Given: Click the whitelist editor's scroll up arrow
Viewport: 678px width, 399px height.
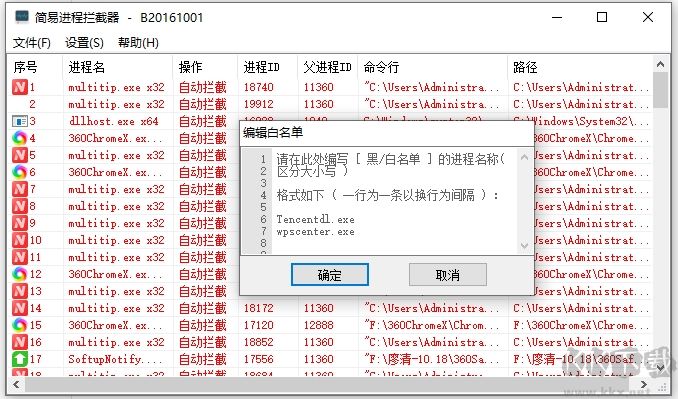Looking at the screenshot, I should click(x=524, y=157).
